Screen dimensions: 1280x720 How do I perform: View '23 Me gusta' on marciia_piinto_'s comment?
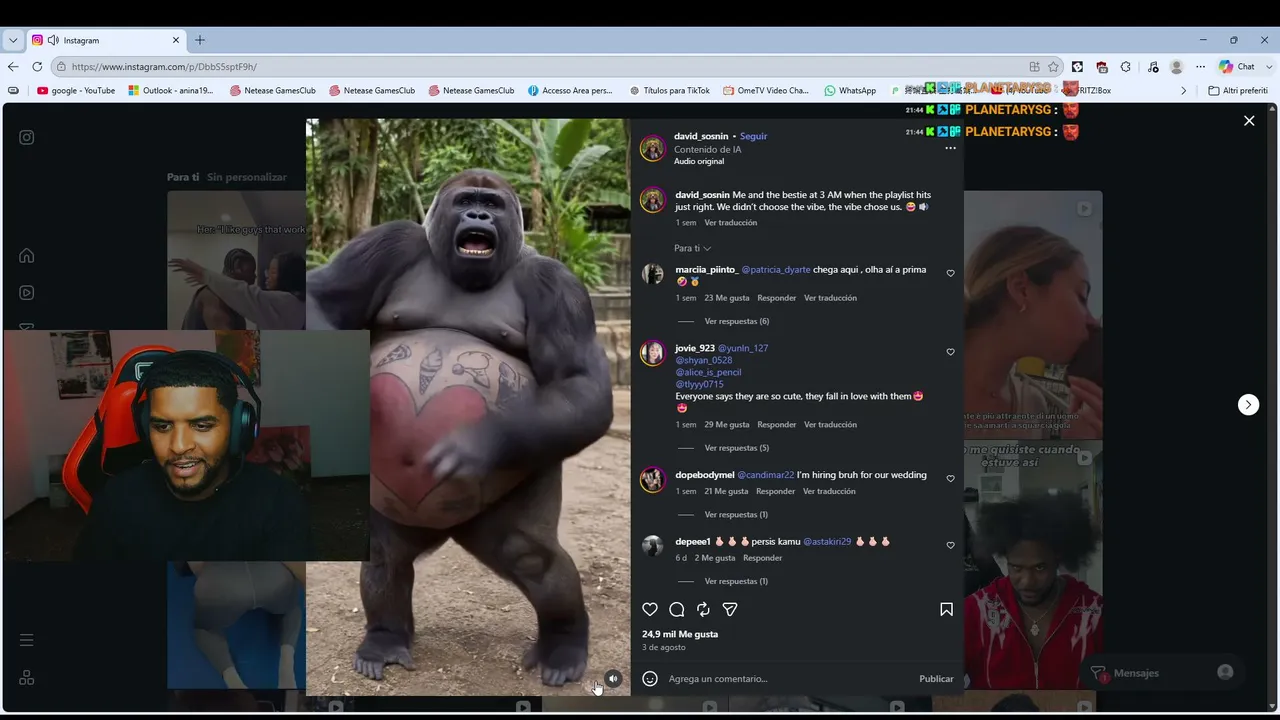pos(727,298)
